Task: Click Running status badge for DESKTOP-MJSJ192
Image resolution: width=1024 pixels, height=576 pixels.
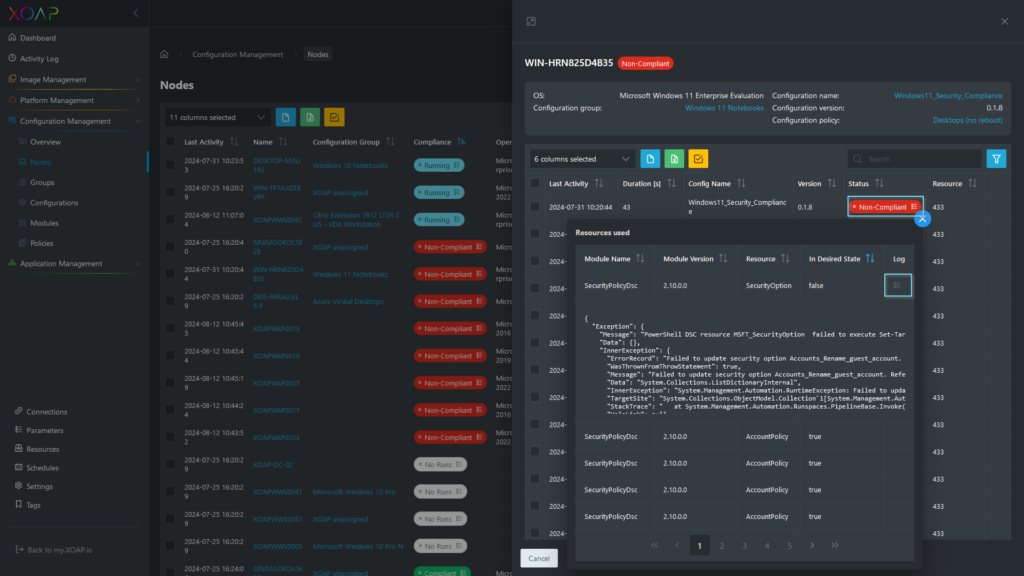Action: pos(439,165)
